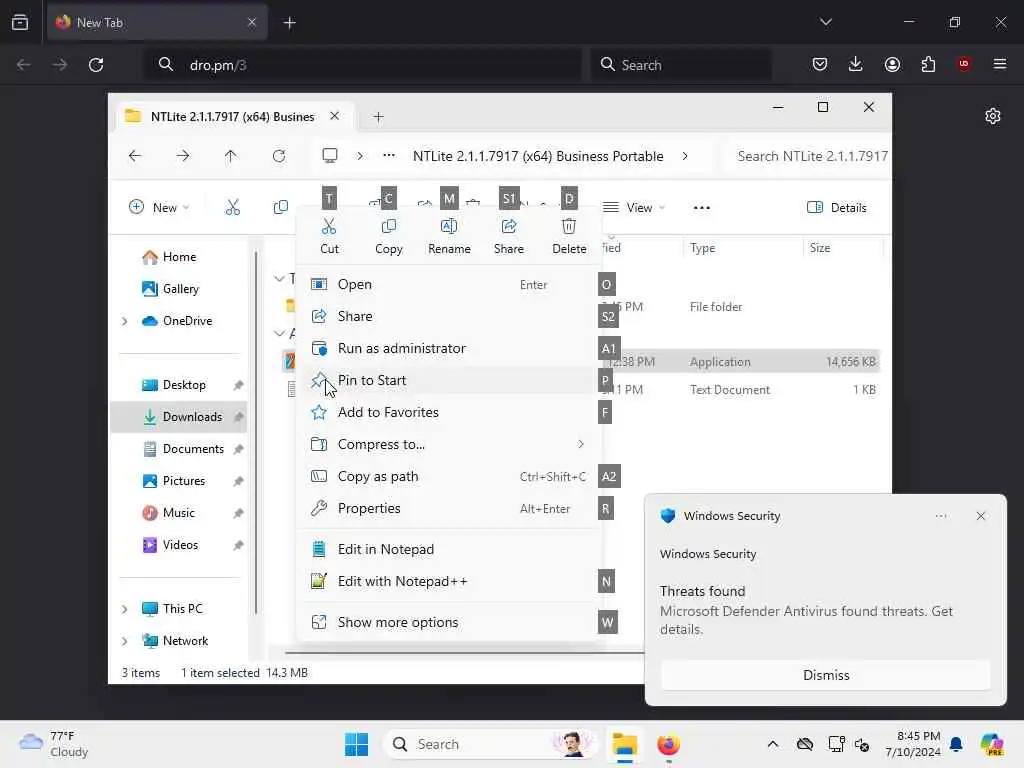Open Firefox customize new tab gear
This screenshot has height=768, width=1024.
coord(993,116)
